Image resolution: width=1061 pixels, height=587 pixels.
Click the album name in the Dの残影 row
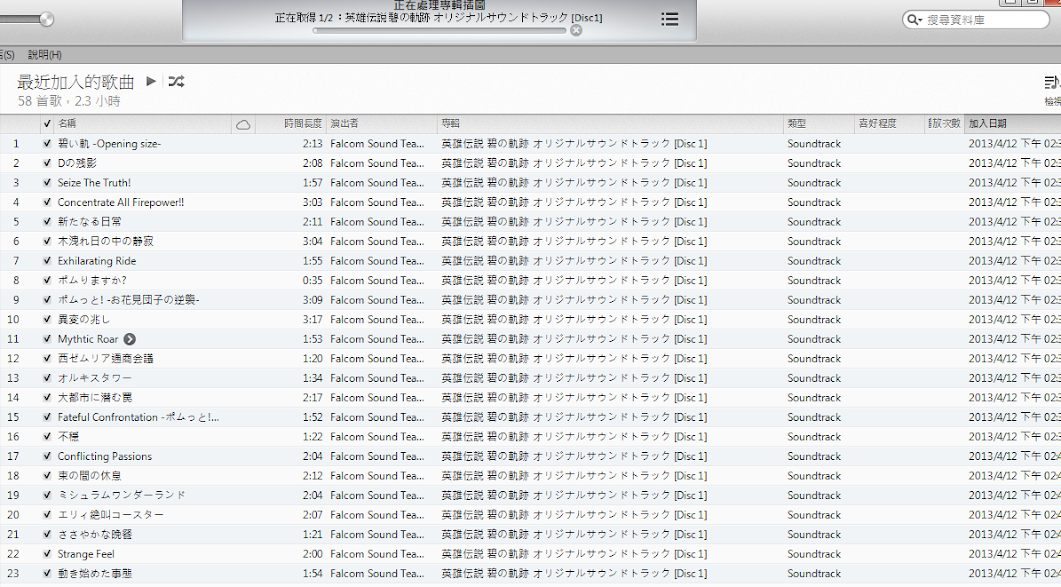click(574, 163)
